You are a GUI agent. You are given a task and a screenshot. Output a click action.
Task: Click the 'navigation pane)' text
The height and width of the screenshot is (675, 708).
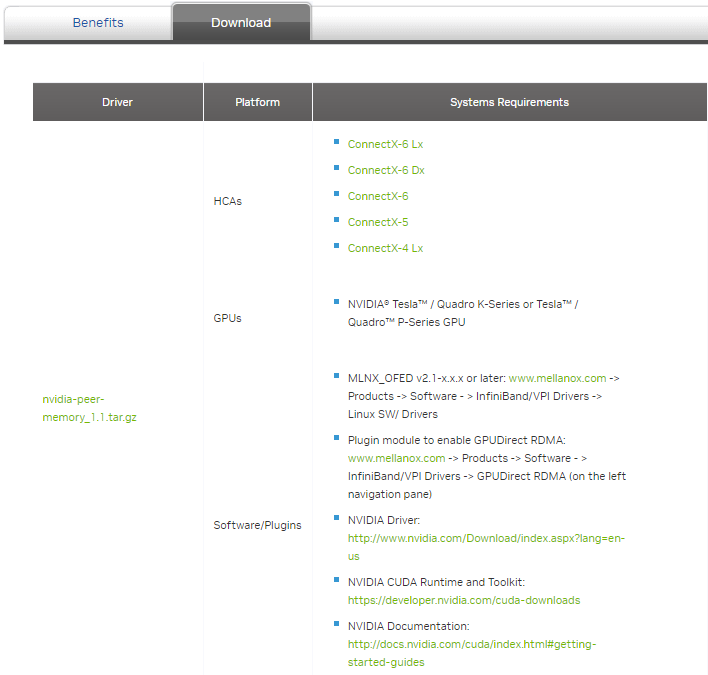[x=390, y=494]
